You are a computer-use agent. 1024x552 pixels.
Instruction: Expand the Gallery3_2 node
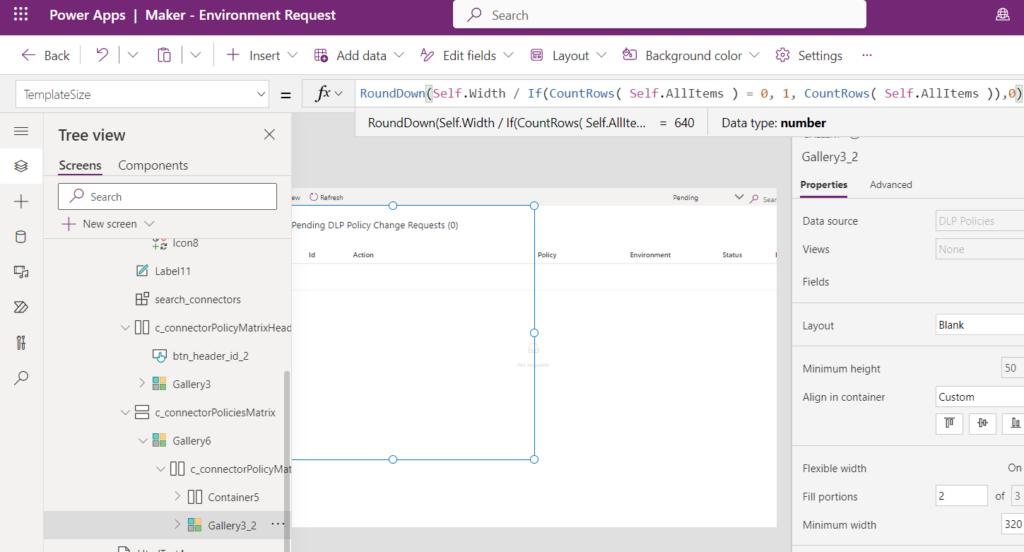tap(178, 525)
